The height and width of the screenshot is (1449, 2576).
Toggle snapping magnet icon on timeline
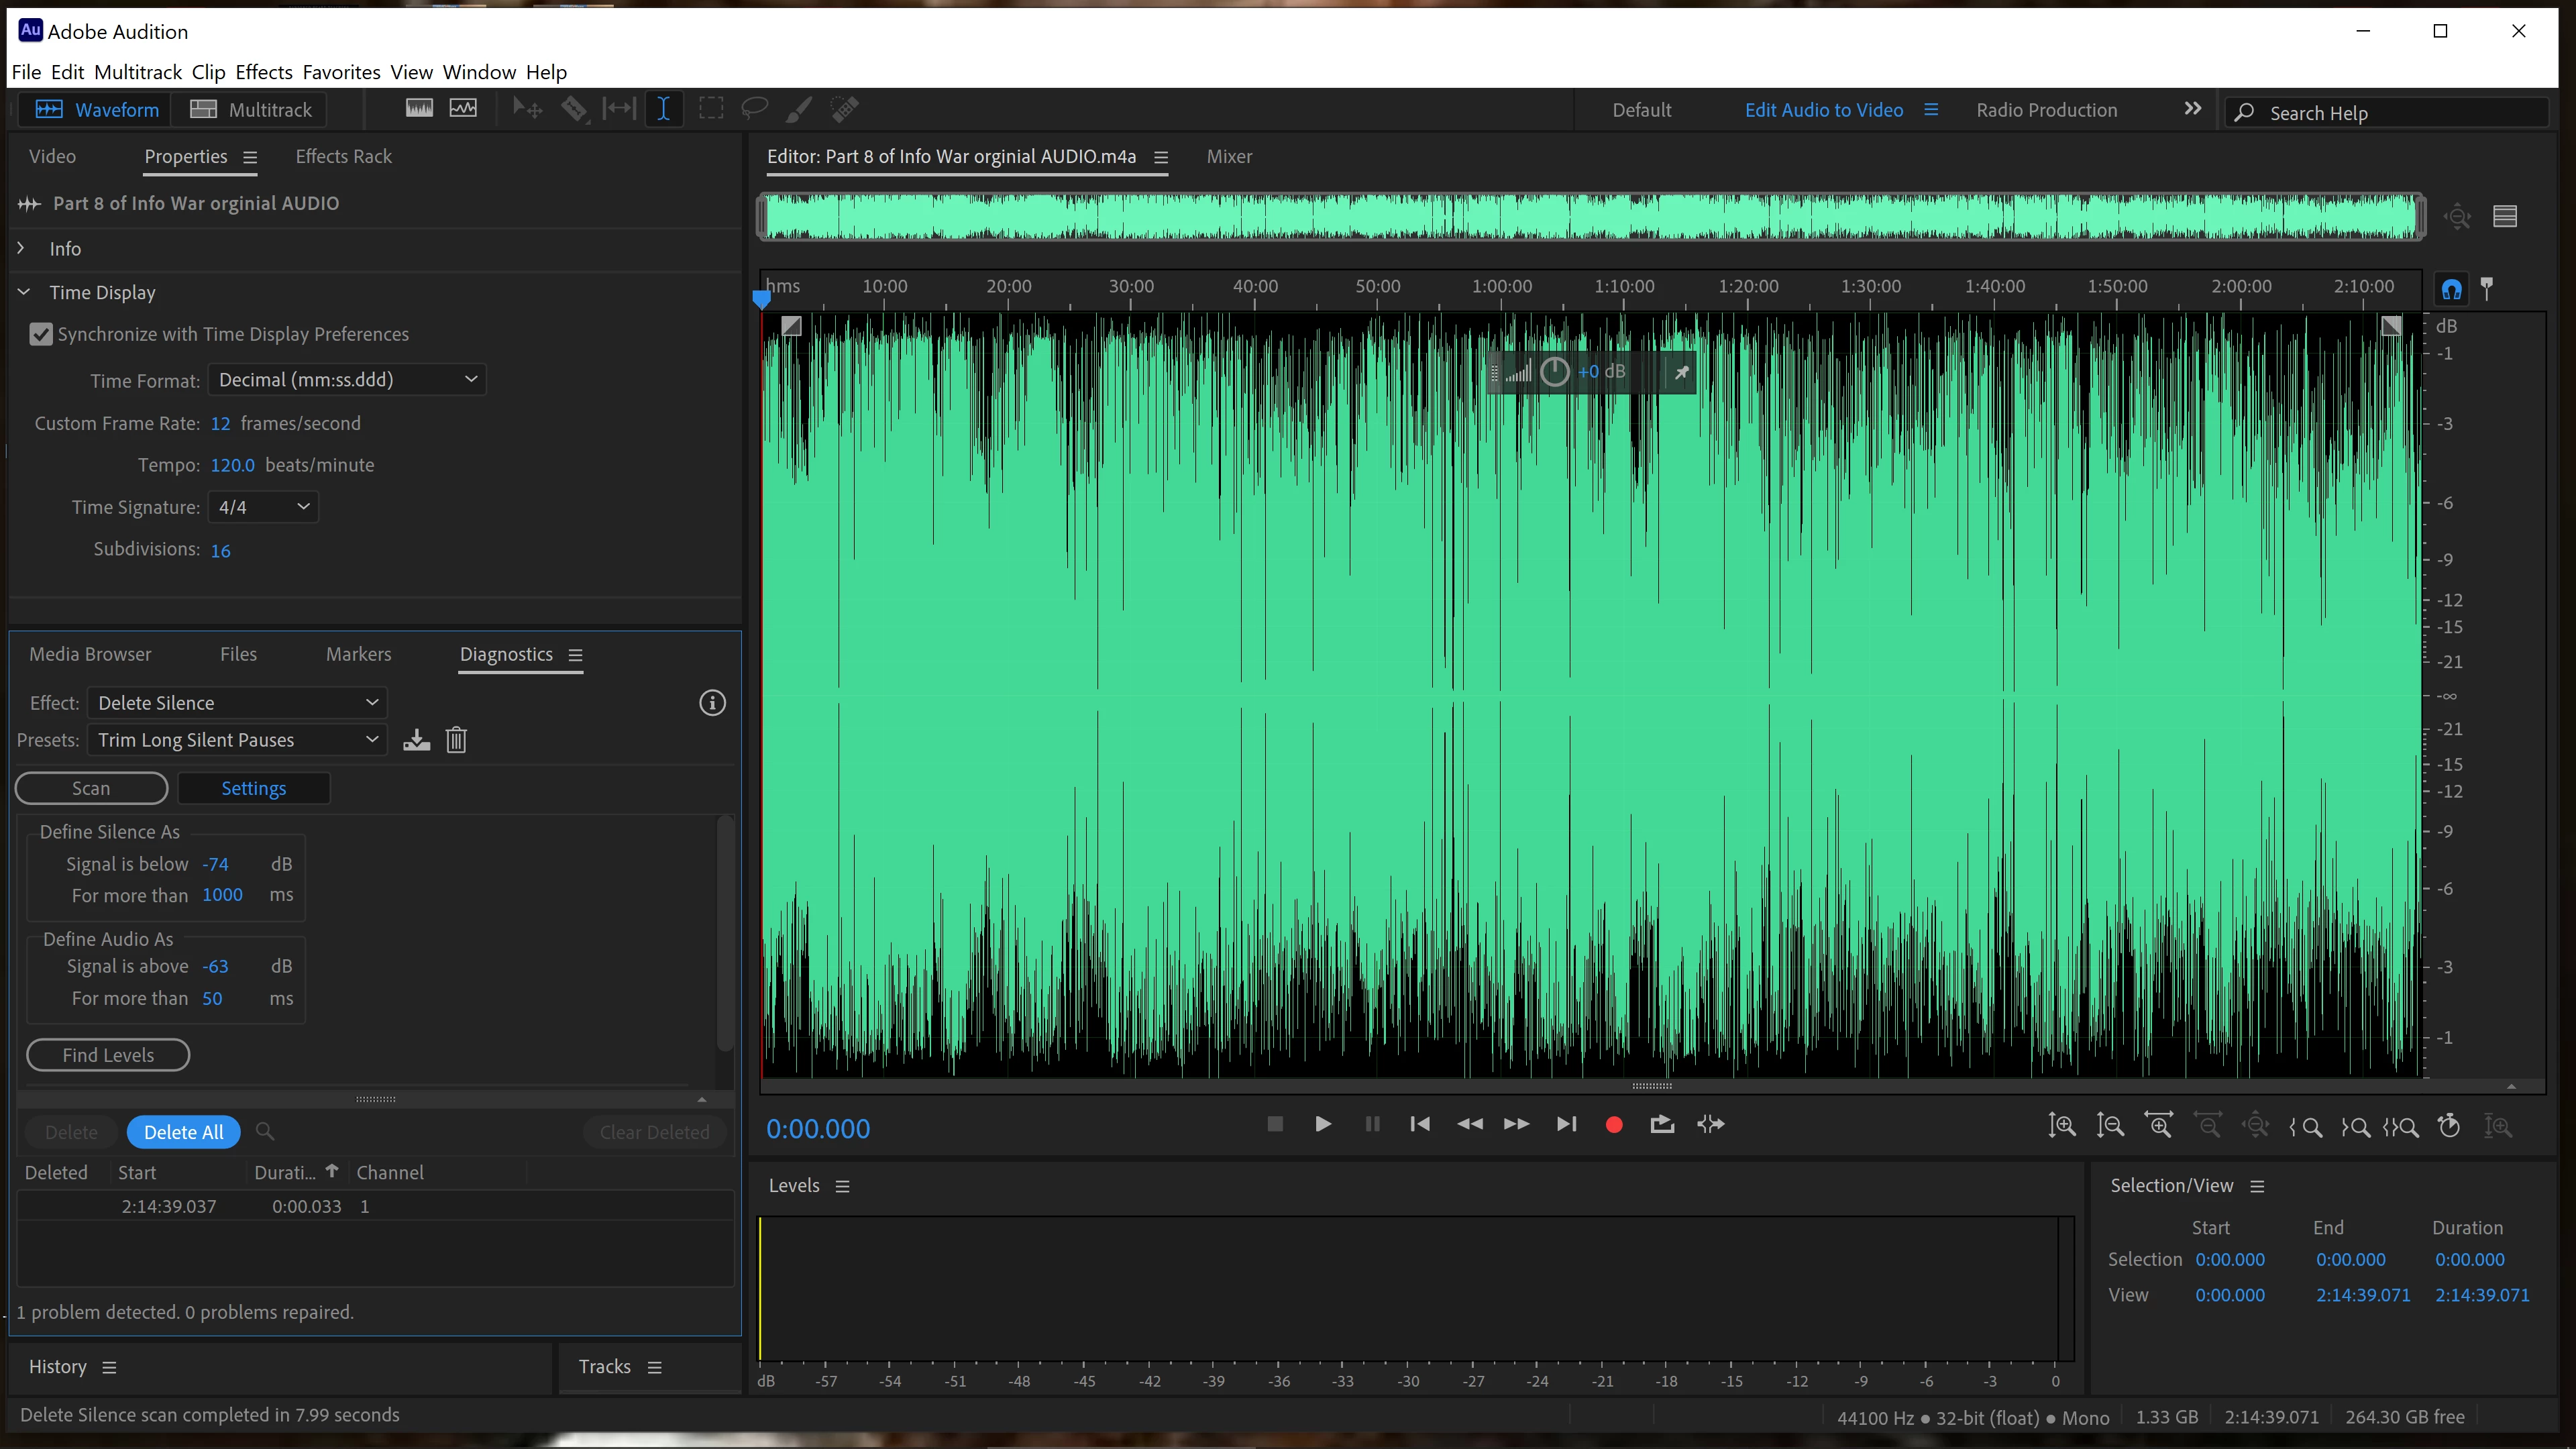pyautogui.click(x=2451, y=290)
